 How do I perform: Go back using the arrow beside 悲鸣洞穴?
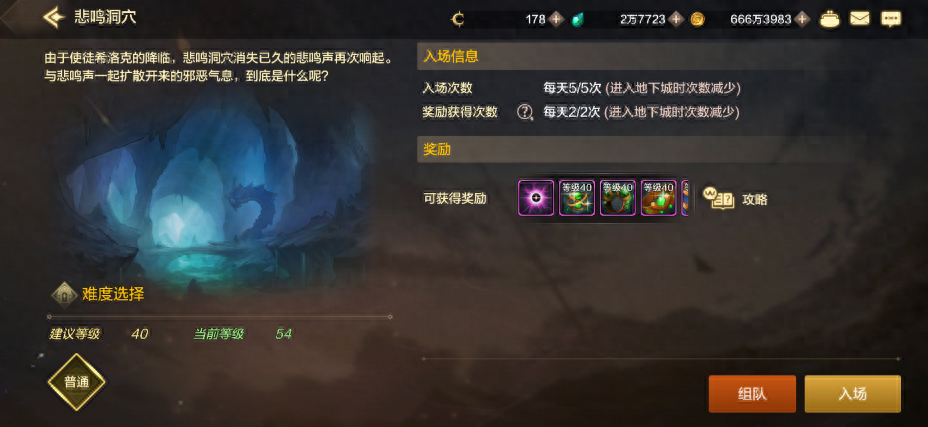[x=54, y=18]
